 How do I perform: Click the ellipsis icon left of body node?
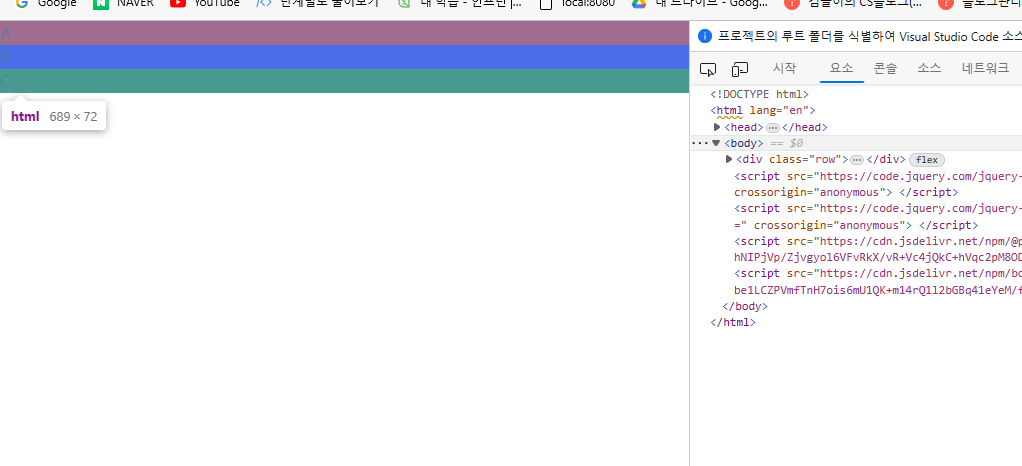click(x=699, y=143)
